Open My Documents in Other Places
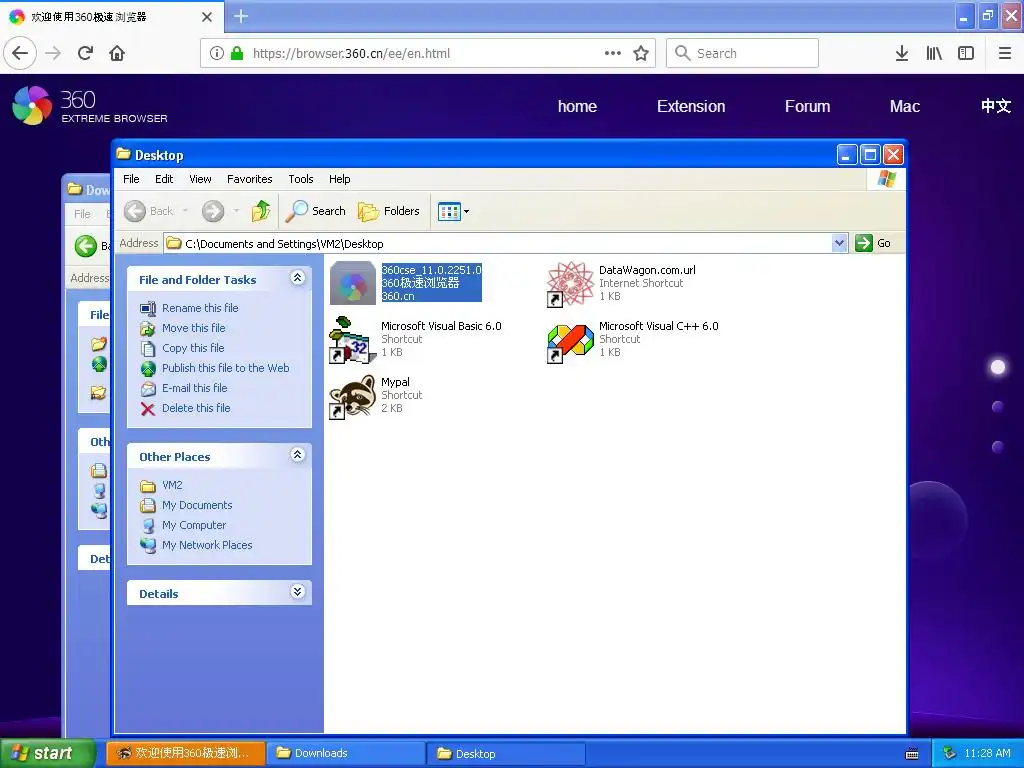Image resolution: width=1024 pixels, height=768 pixels. [197, 505]
